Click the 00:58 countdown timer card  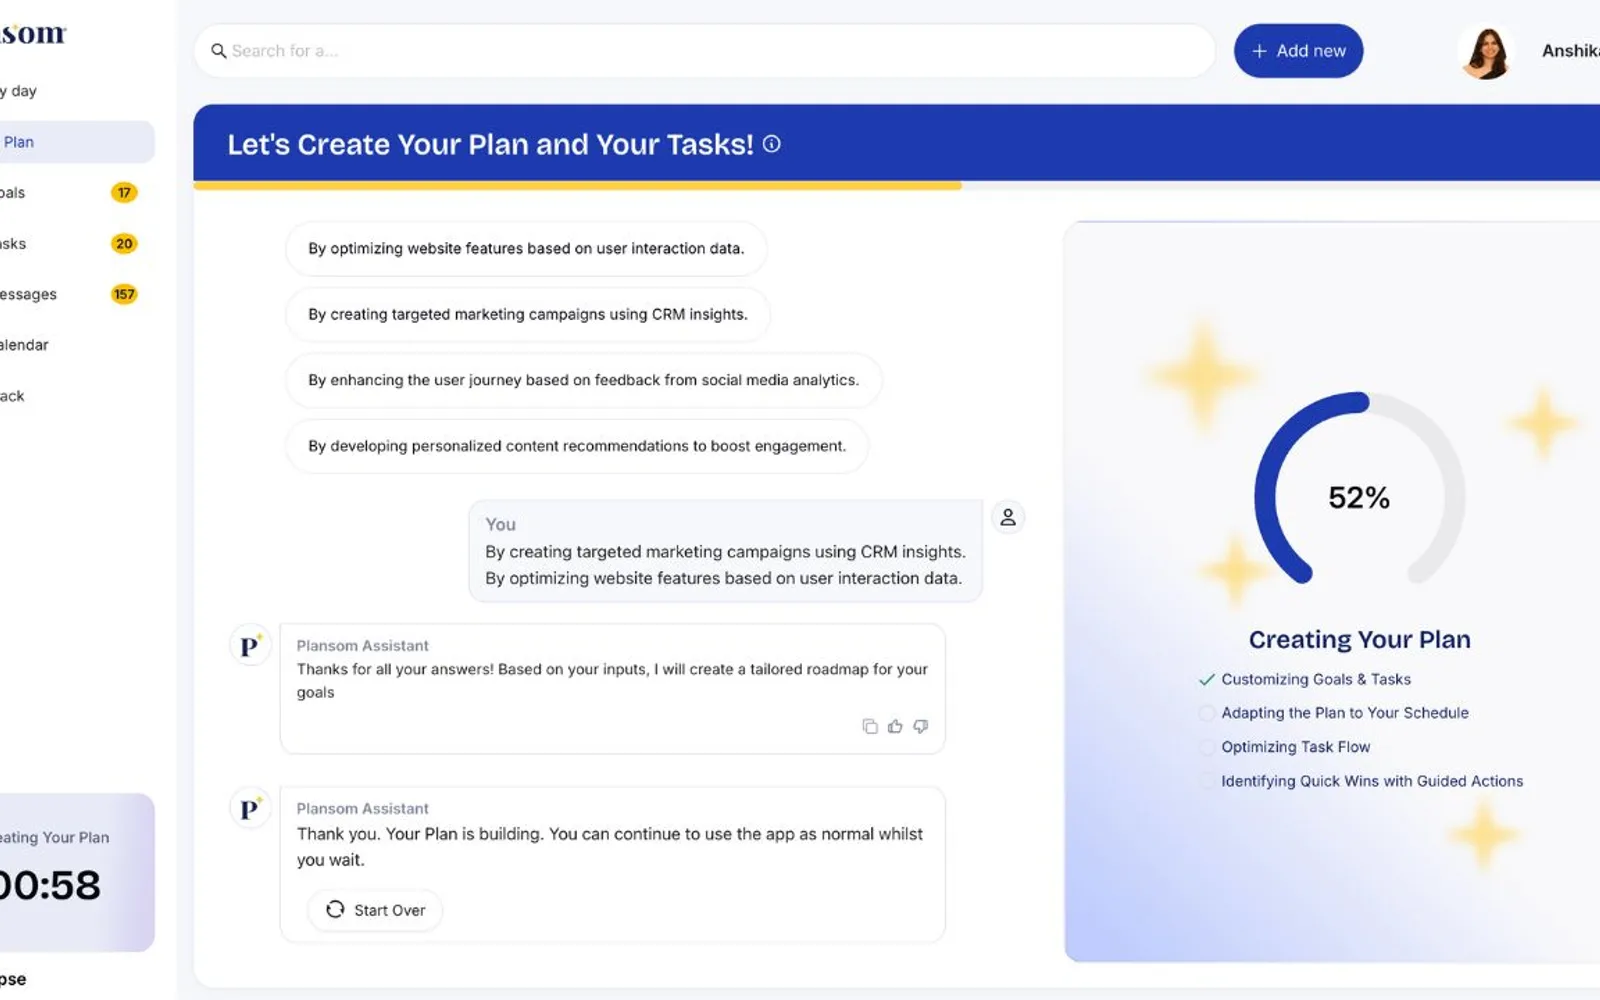coord(77,872)
